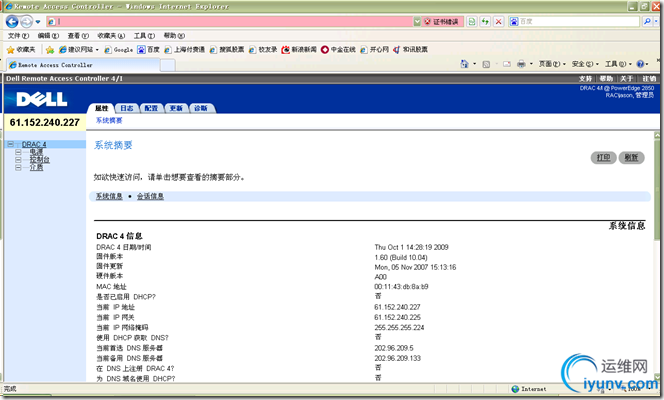Image resolution: width=664 pixels, height=400 pixels.
Task: Switch to the 属性 properties tab
Action: 101,108
